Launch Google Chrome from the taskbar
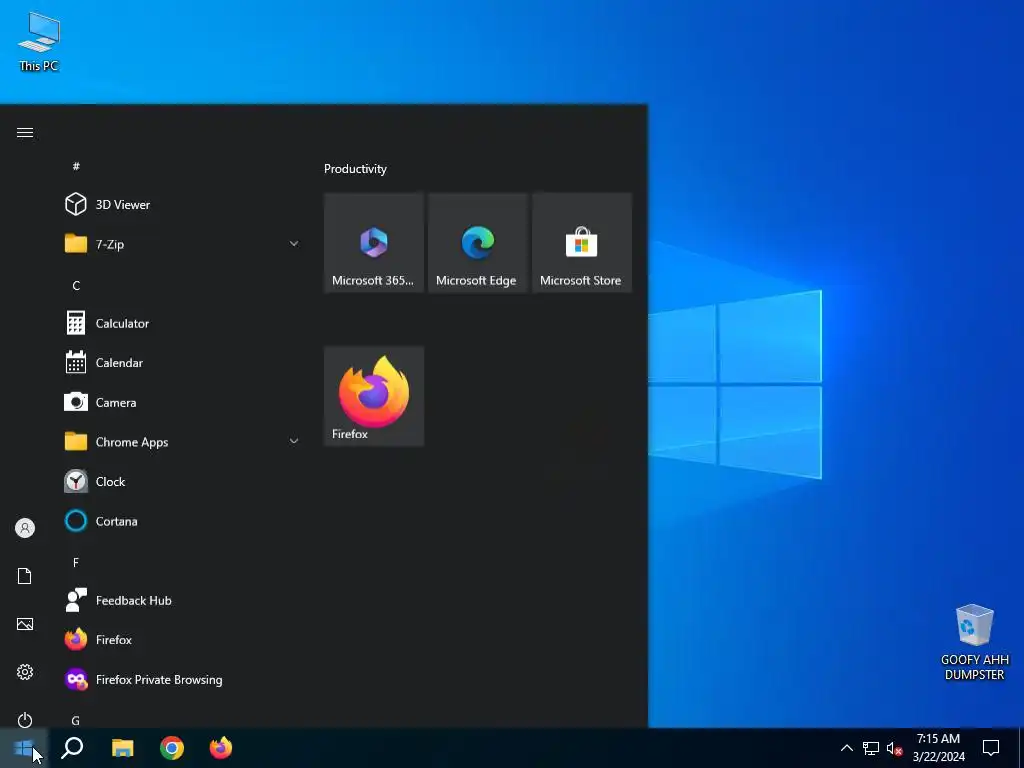The height and width of the screenshot is (768, 1024). click(172, 748)
